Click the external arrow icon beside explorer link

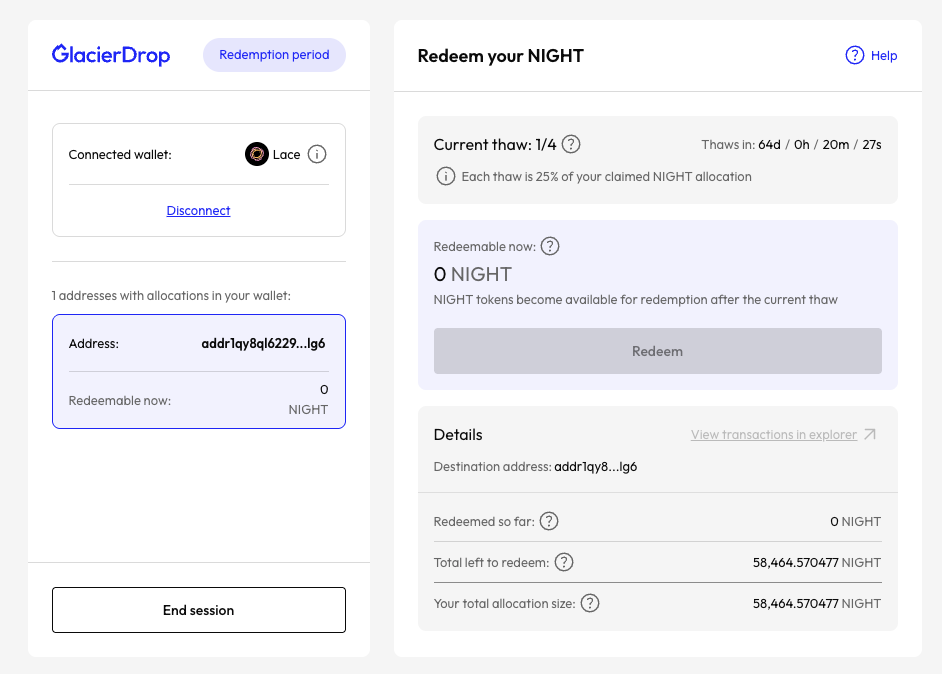click(x=870, y=435)
